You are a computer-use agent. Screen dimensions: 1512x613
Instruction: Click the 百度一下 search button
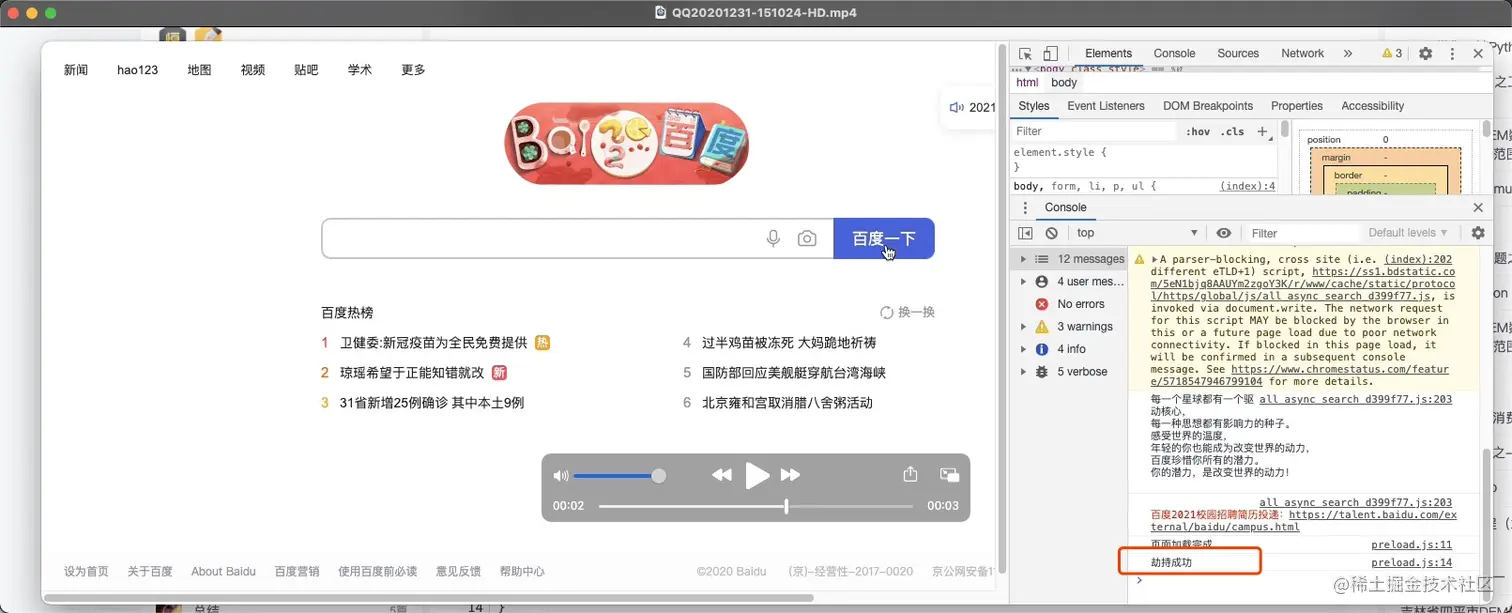[x=884, y=239]
